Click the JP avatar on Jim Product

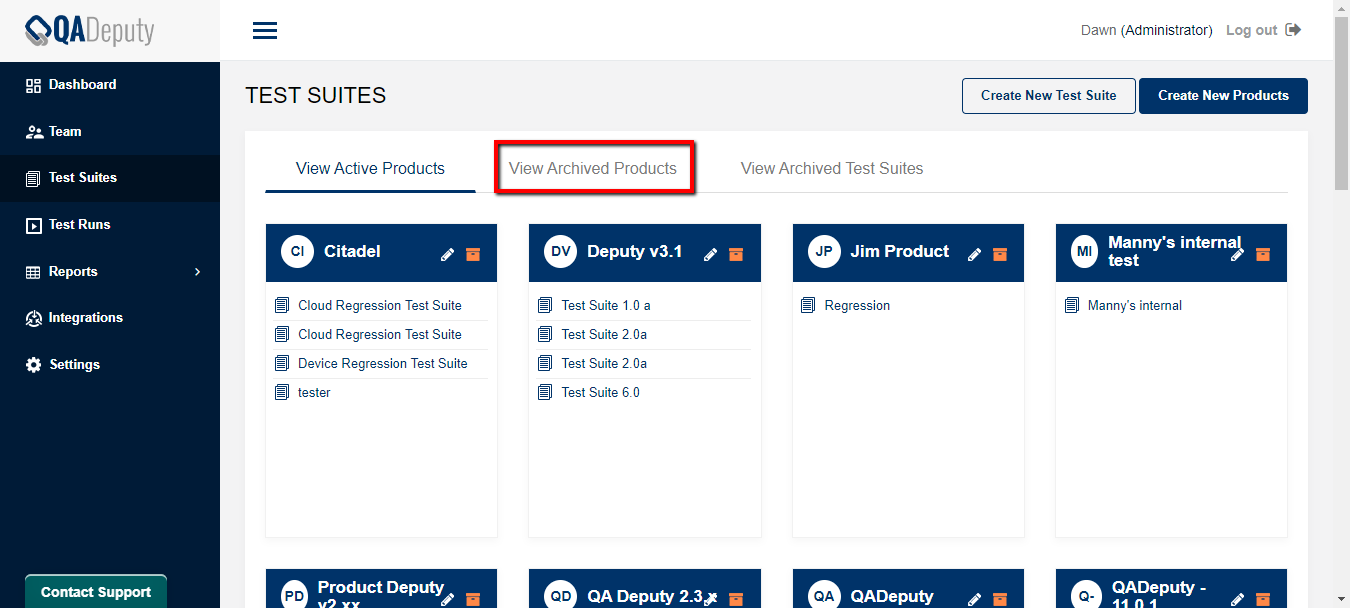tap(824, 252)
